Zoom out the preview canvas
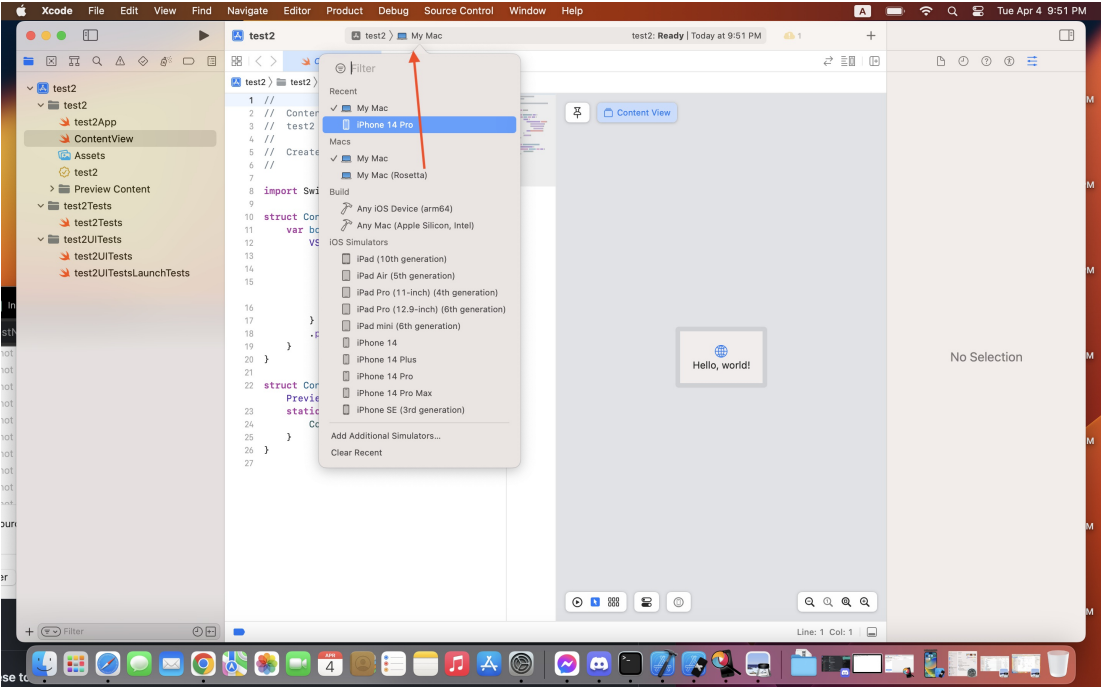 coord(810,602)
